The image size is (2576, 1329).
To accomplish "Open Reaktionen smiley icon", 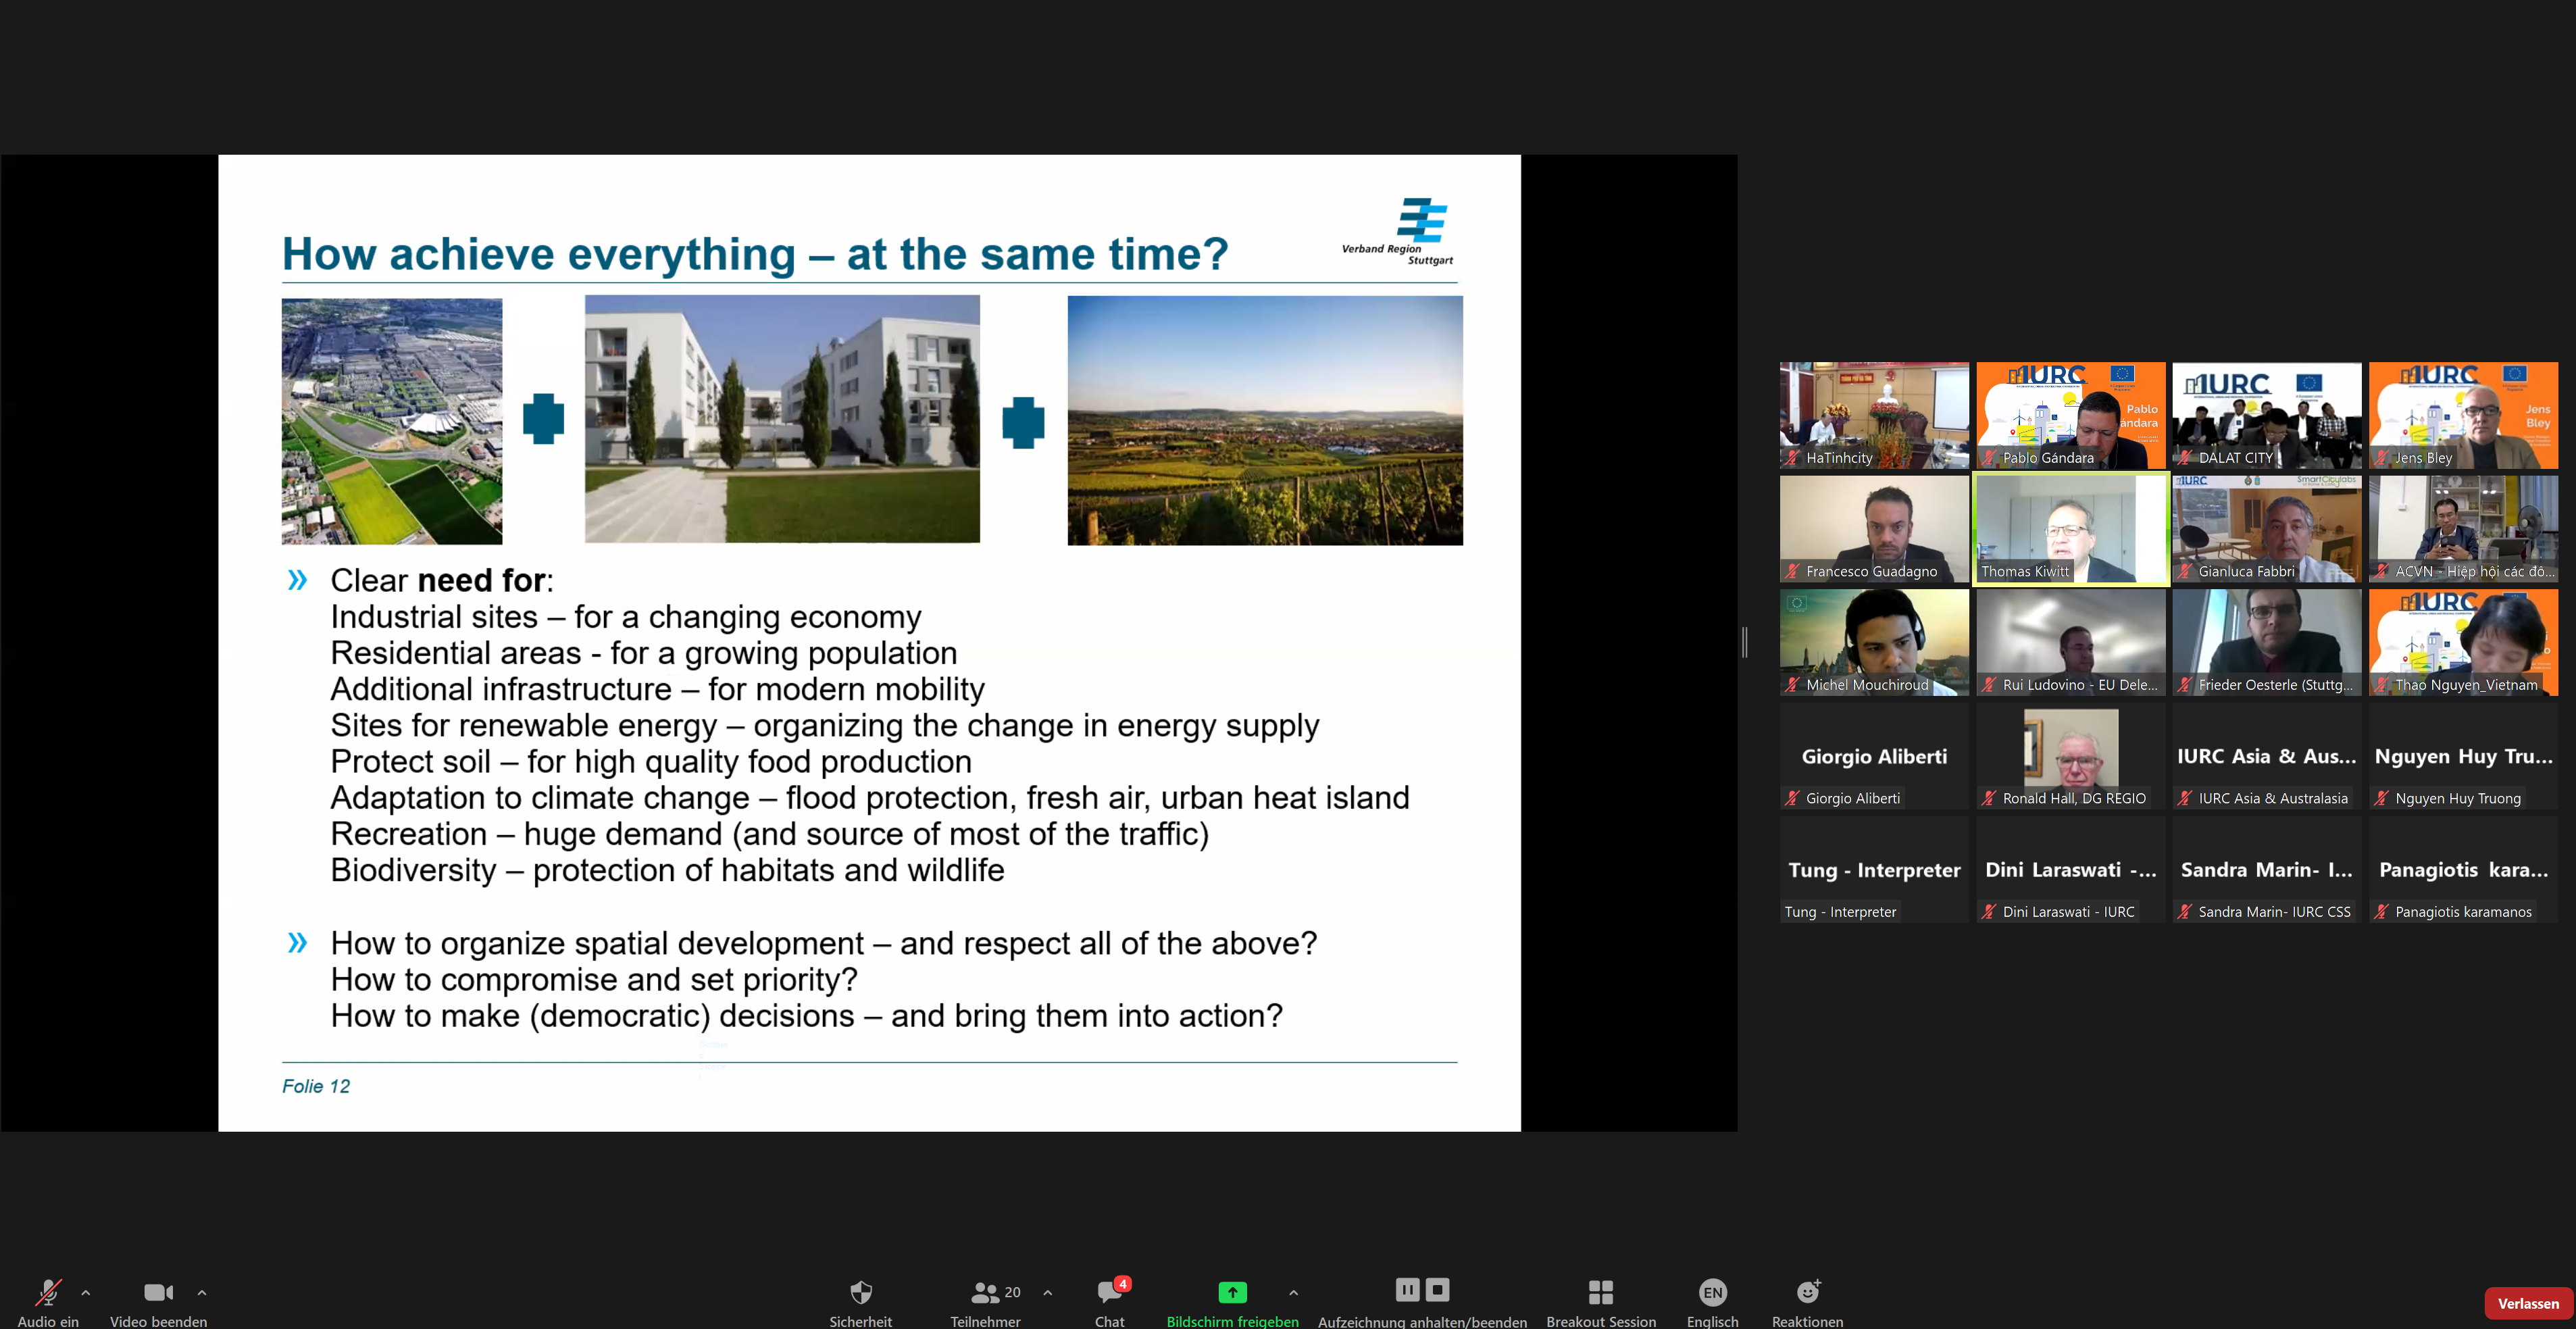I will pos(1807,1292).
